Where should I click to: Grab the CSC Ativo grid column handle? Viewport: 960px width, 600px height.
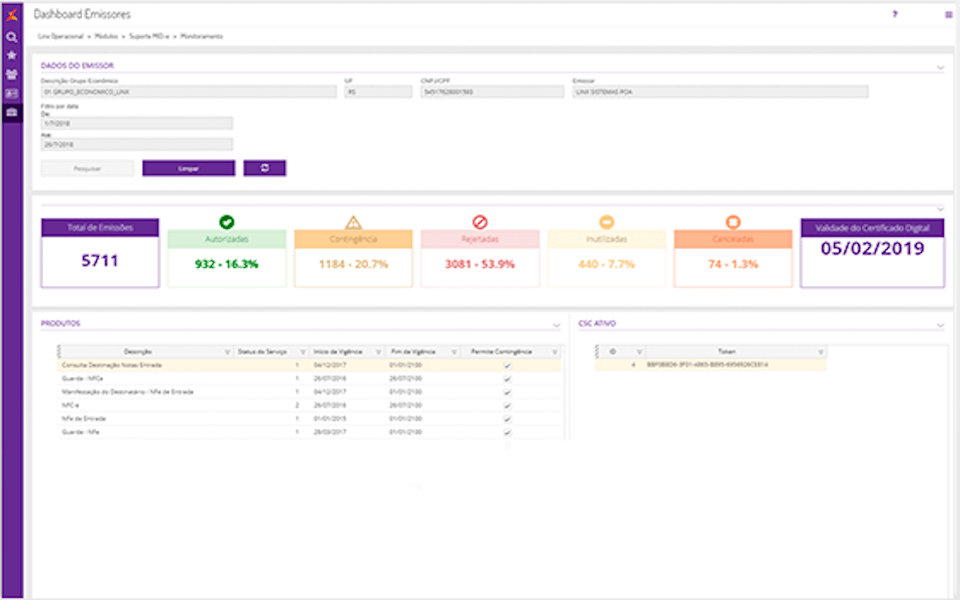point(597,351)
